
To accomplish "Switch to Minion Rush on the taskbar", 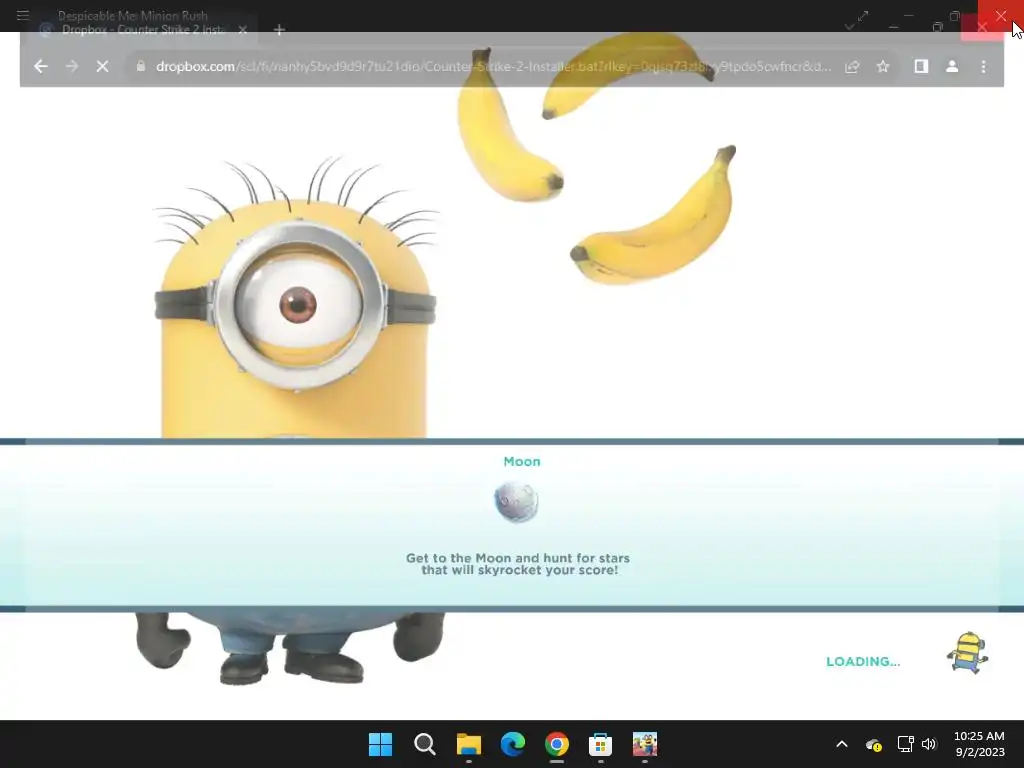I will coord(645,744).
